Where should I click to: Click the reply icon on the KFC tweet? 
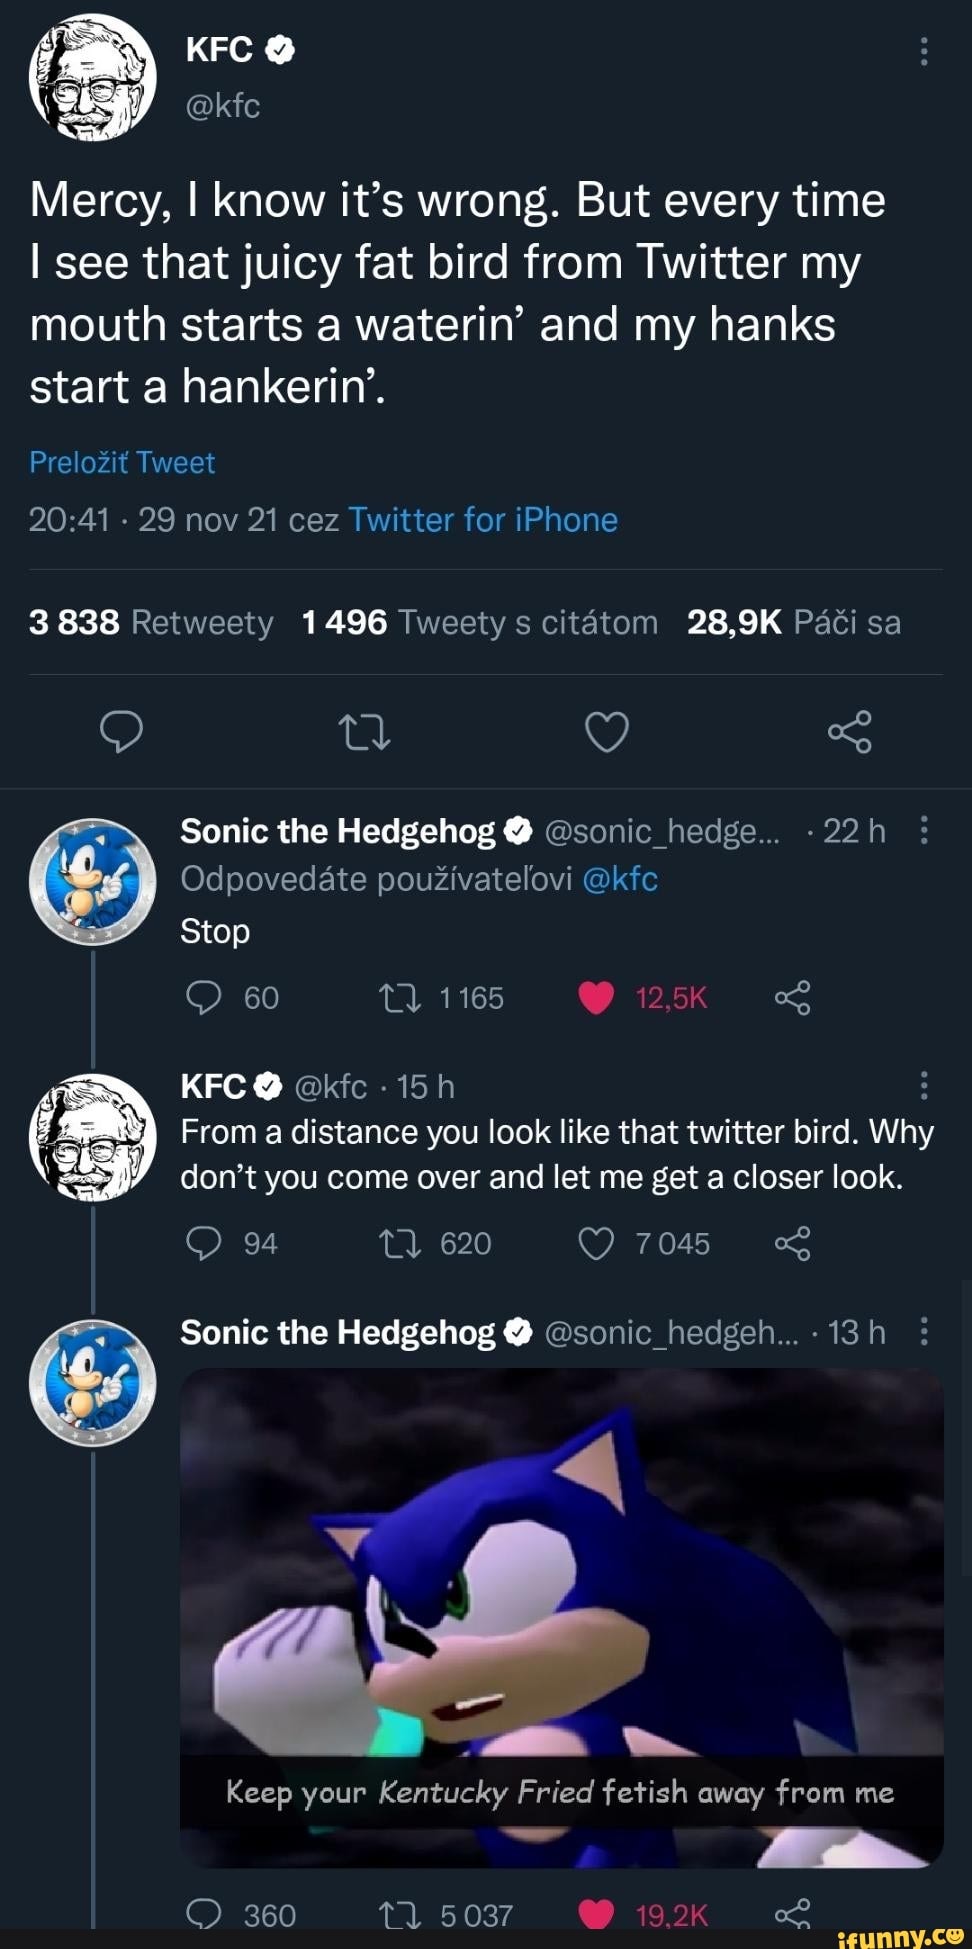(124, 732)
